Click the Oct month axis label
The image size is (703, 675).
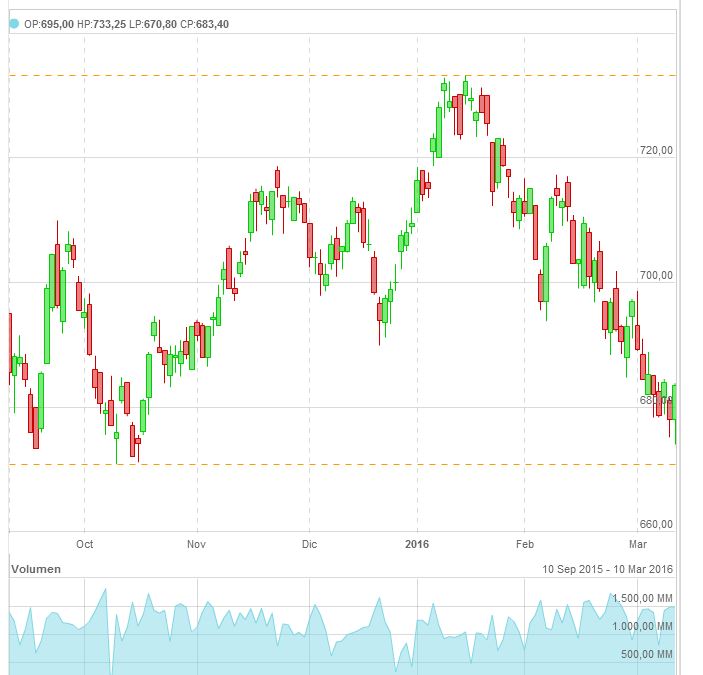(x=85, y=544)
